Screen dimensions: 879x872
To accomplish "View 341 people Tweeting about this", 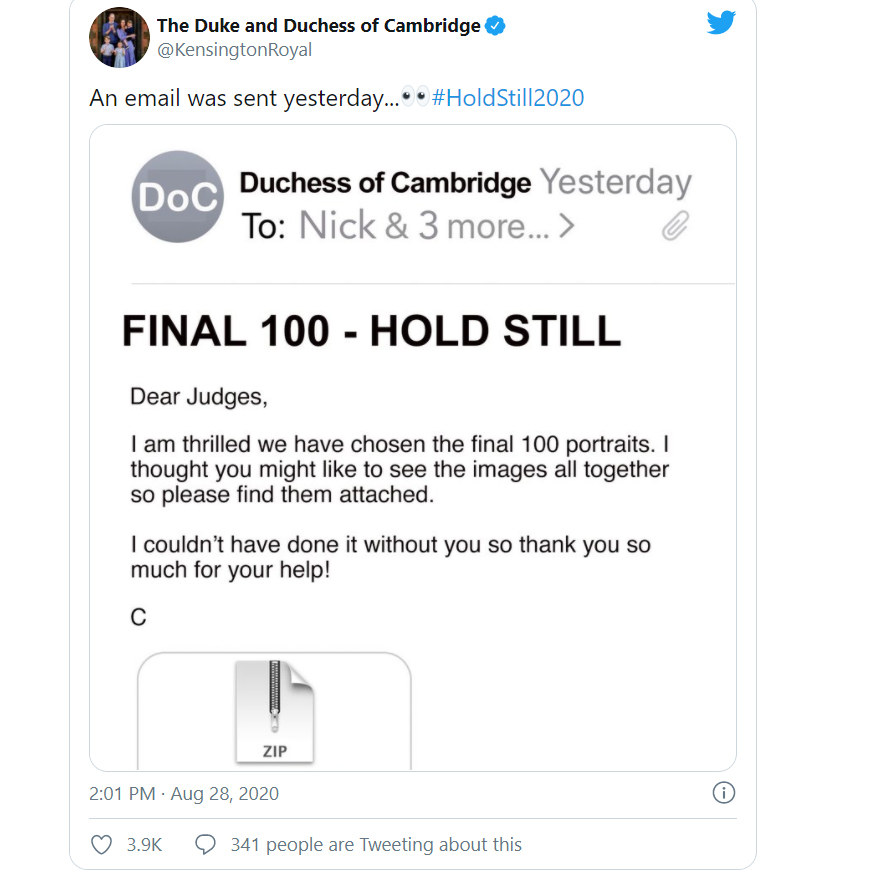I will coord(376,845).
